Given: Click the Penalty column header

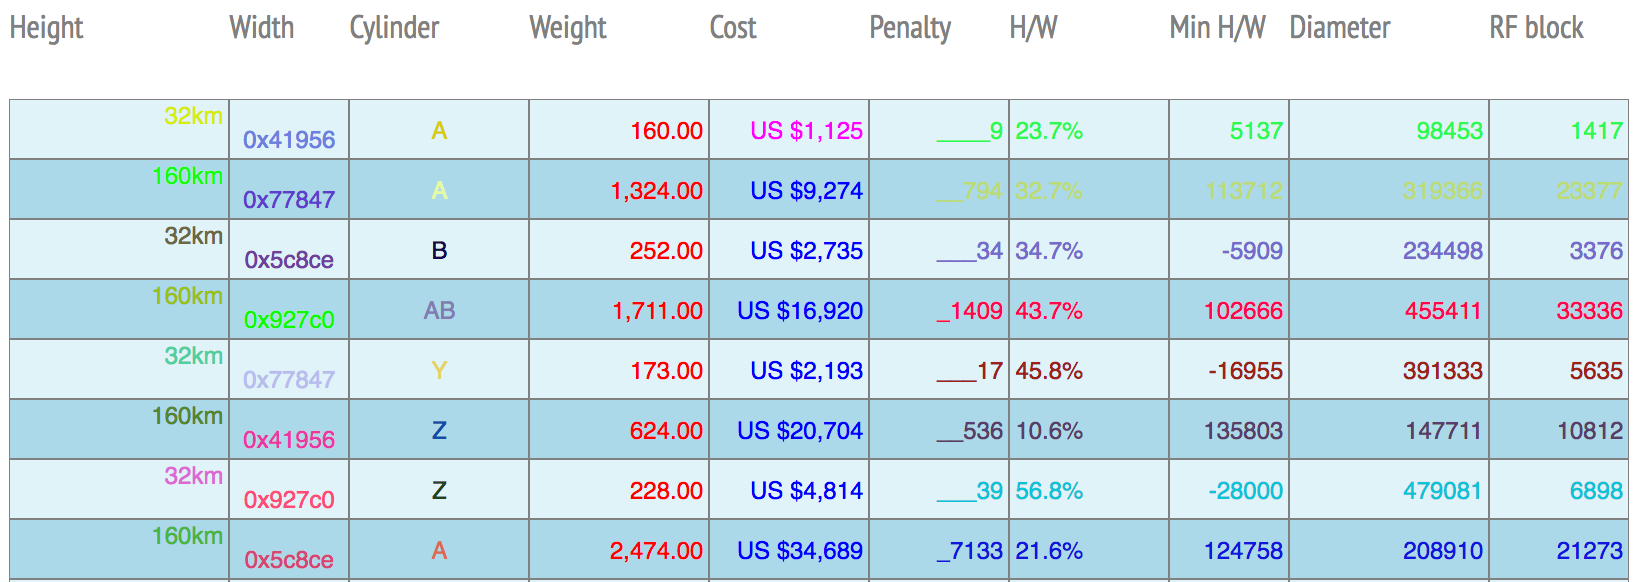Looking at the screenshot, I should 910,28.
